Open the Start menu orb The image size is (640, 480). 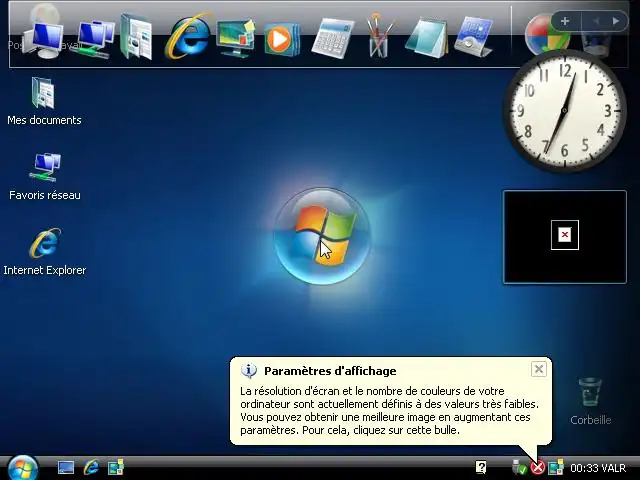pos(23,468)
